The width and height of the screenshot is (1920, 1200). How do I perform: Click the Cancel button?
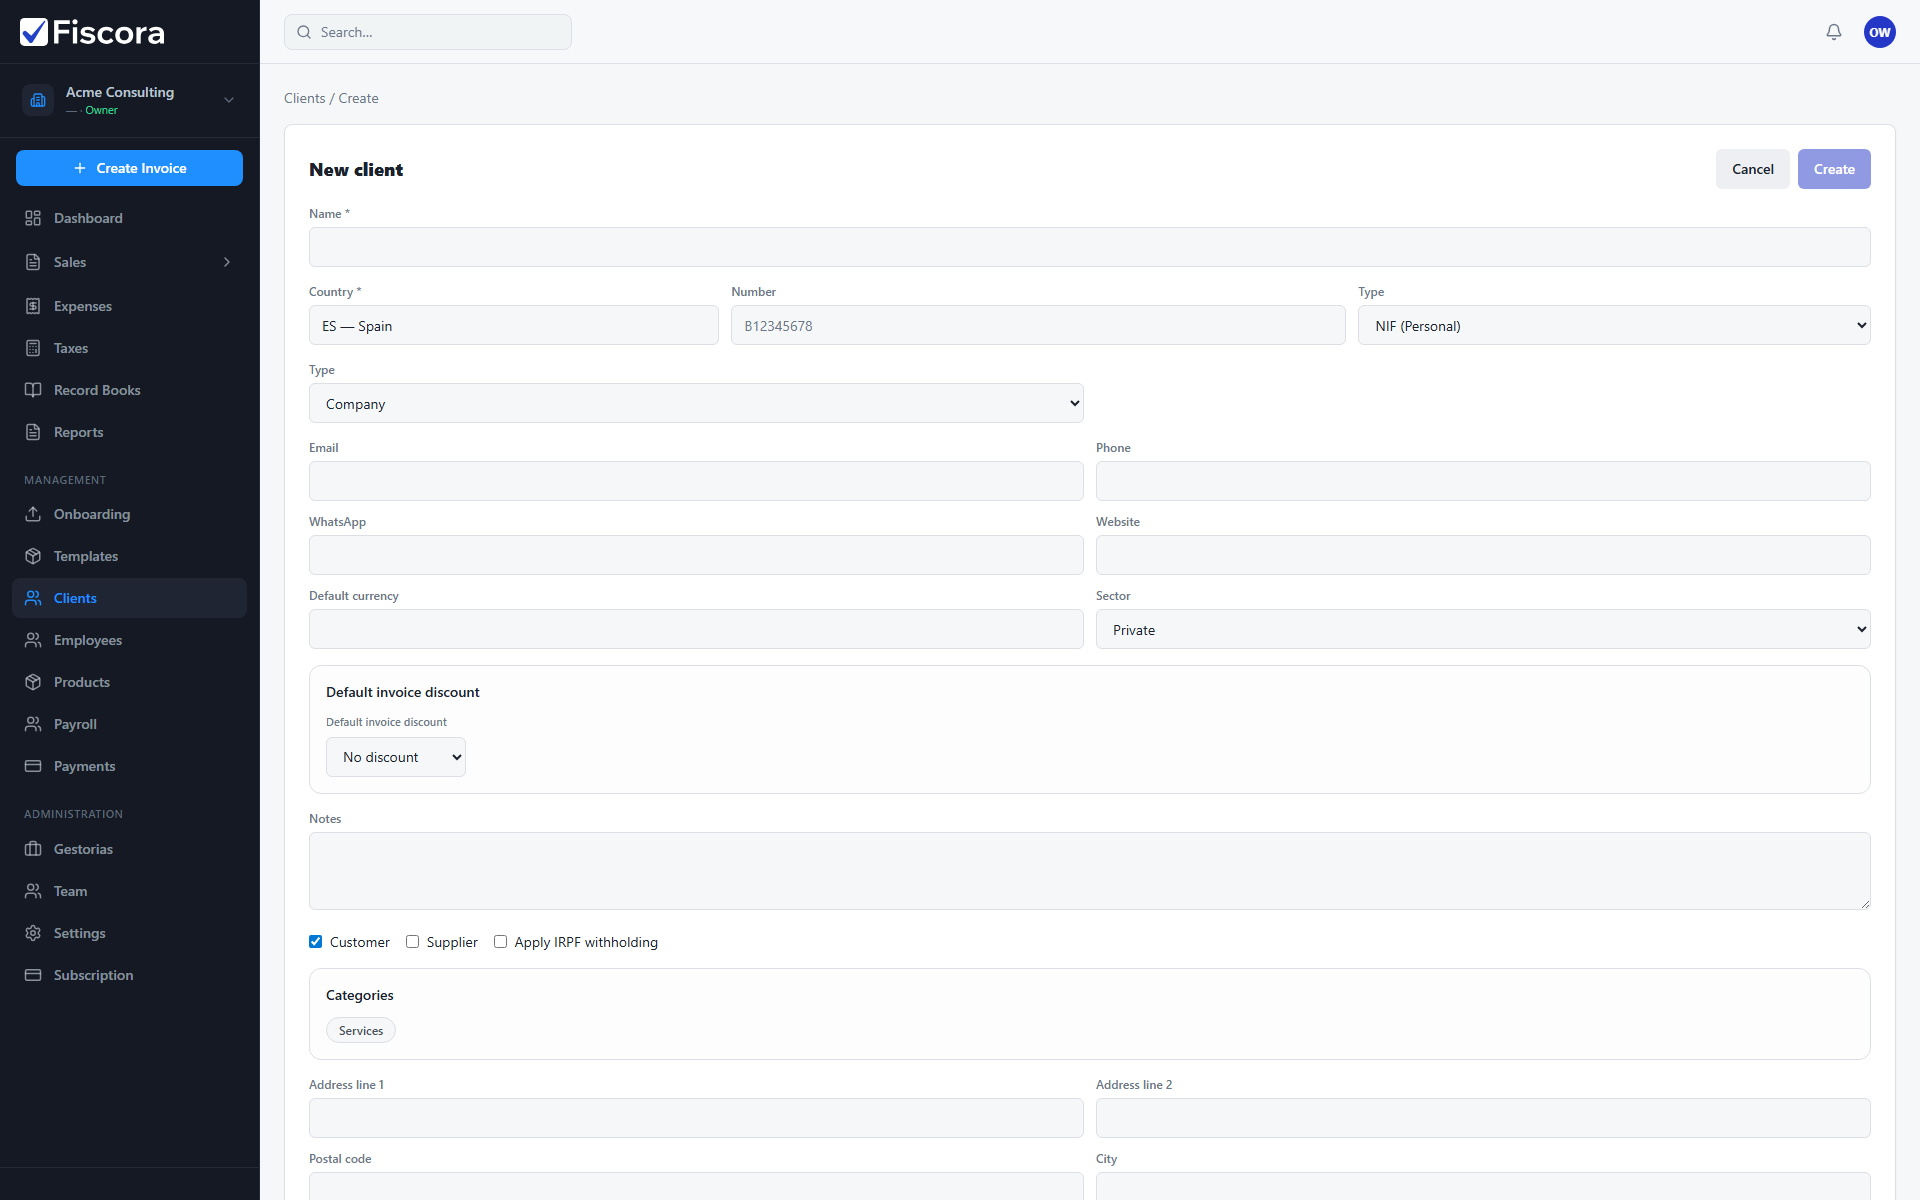click(x=1753, y=169)
